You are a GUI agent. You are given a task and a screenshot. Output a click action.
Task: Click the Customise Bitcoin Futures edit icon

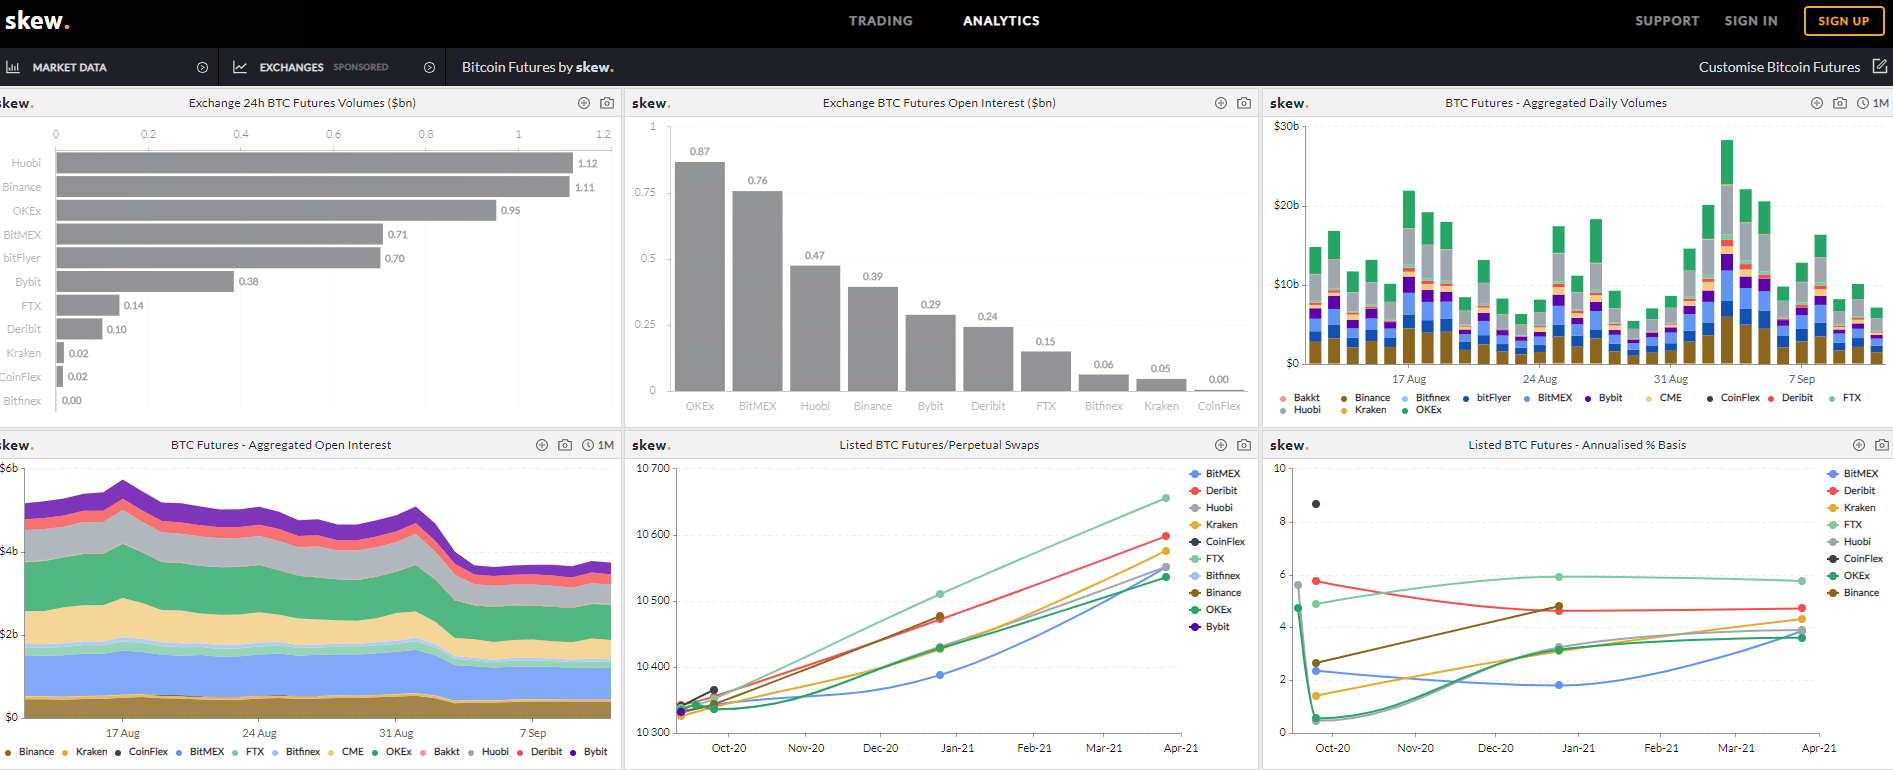coord(1880,66)
